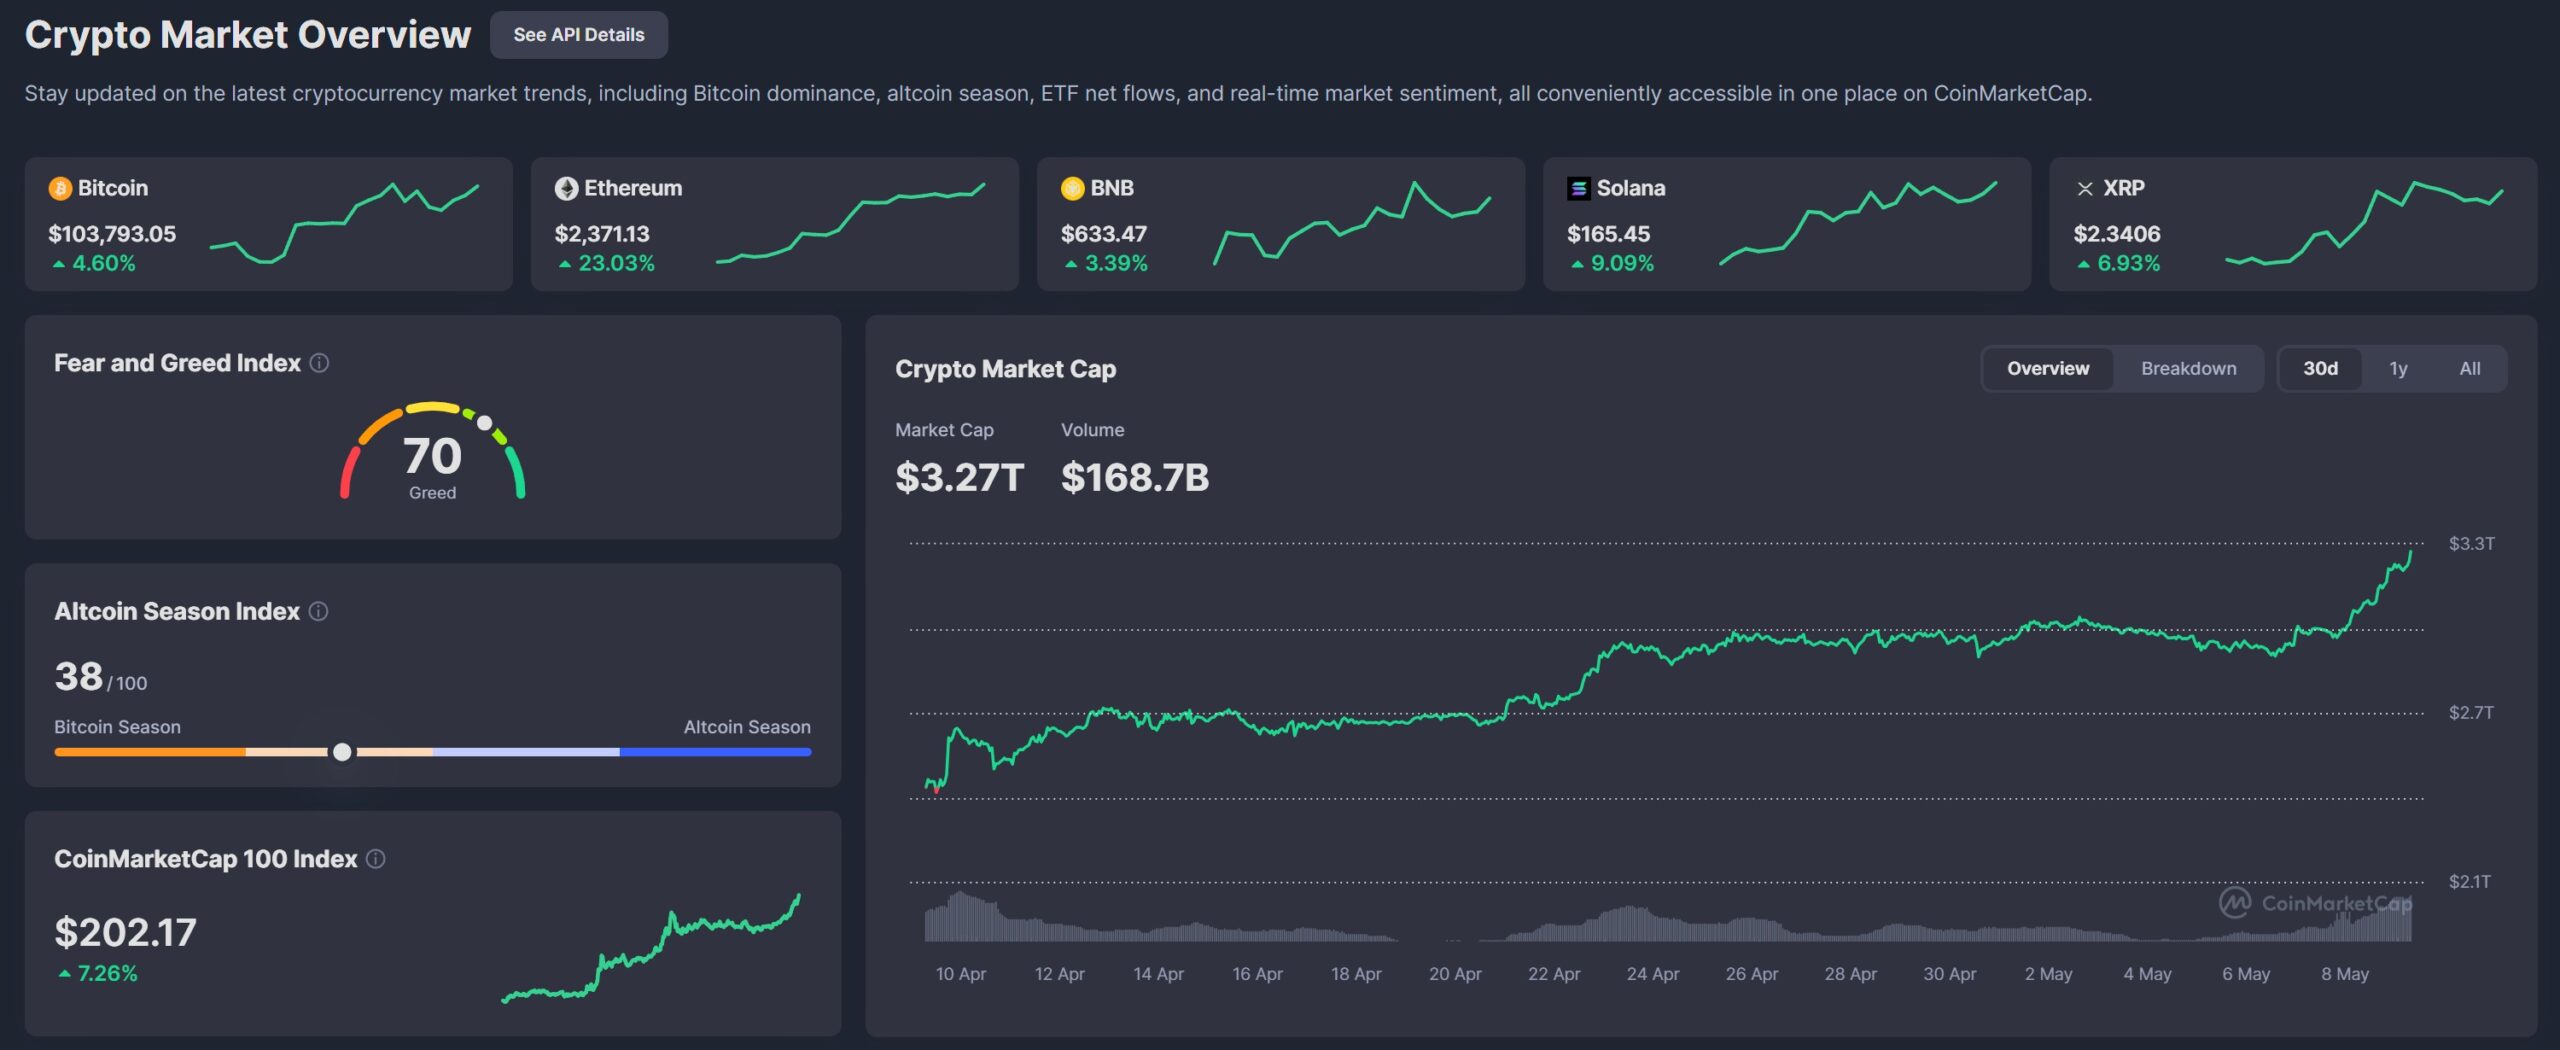Switch to the Breakdown tab
This screenshot has width=2560, height=1050.
coord(2188,368)
